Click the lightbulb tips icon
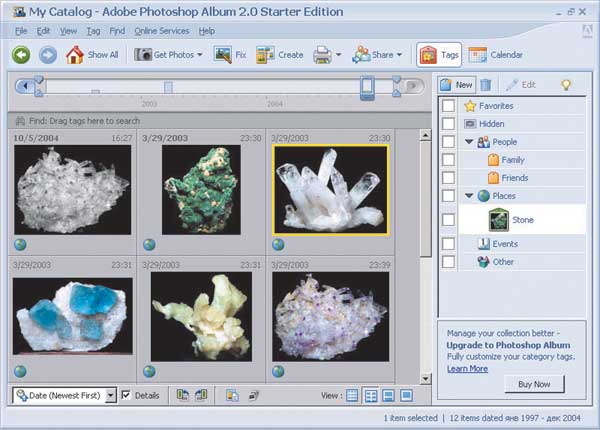 (x=566, y=85)
